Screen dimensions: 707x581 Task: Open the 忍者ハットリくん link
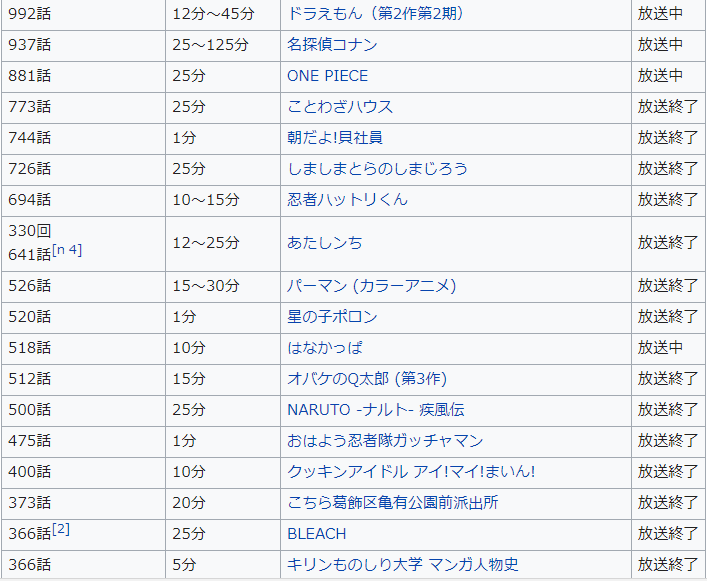point(347,200)
